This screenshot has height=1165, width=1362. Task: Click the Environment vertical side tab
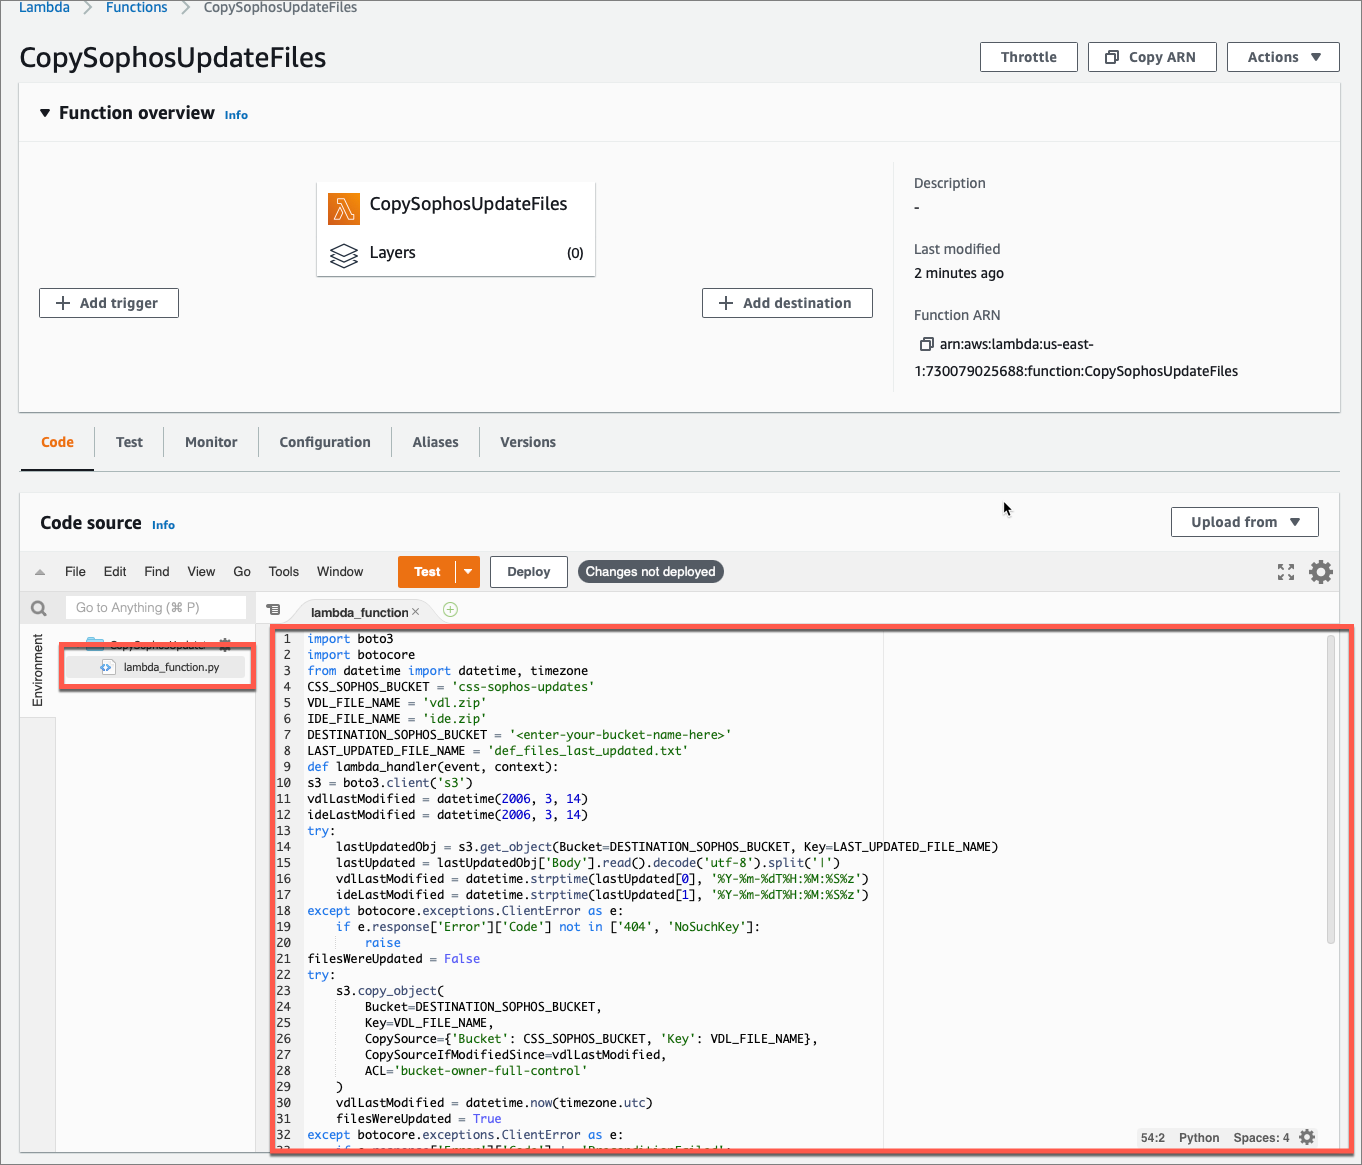pyautogui.click(x=38, y=670)
